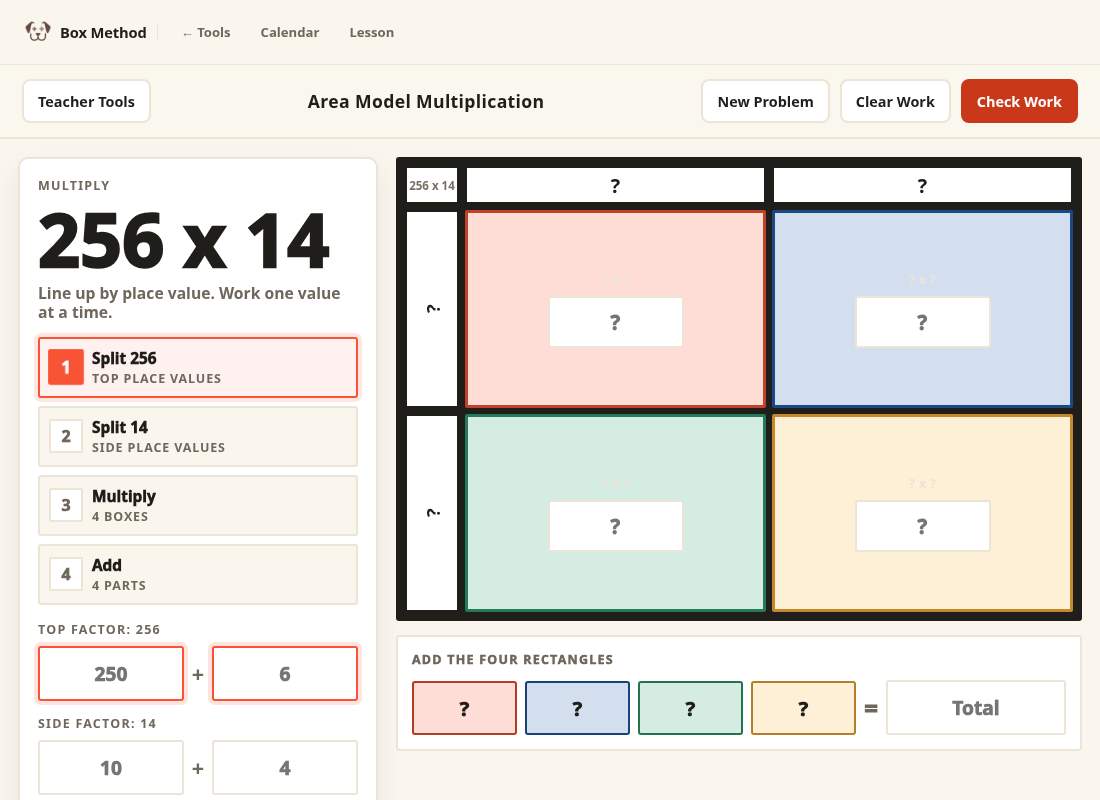Select step 2 Split 14
The image size is (1100, 800).
coord(198,436)
